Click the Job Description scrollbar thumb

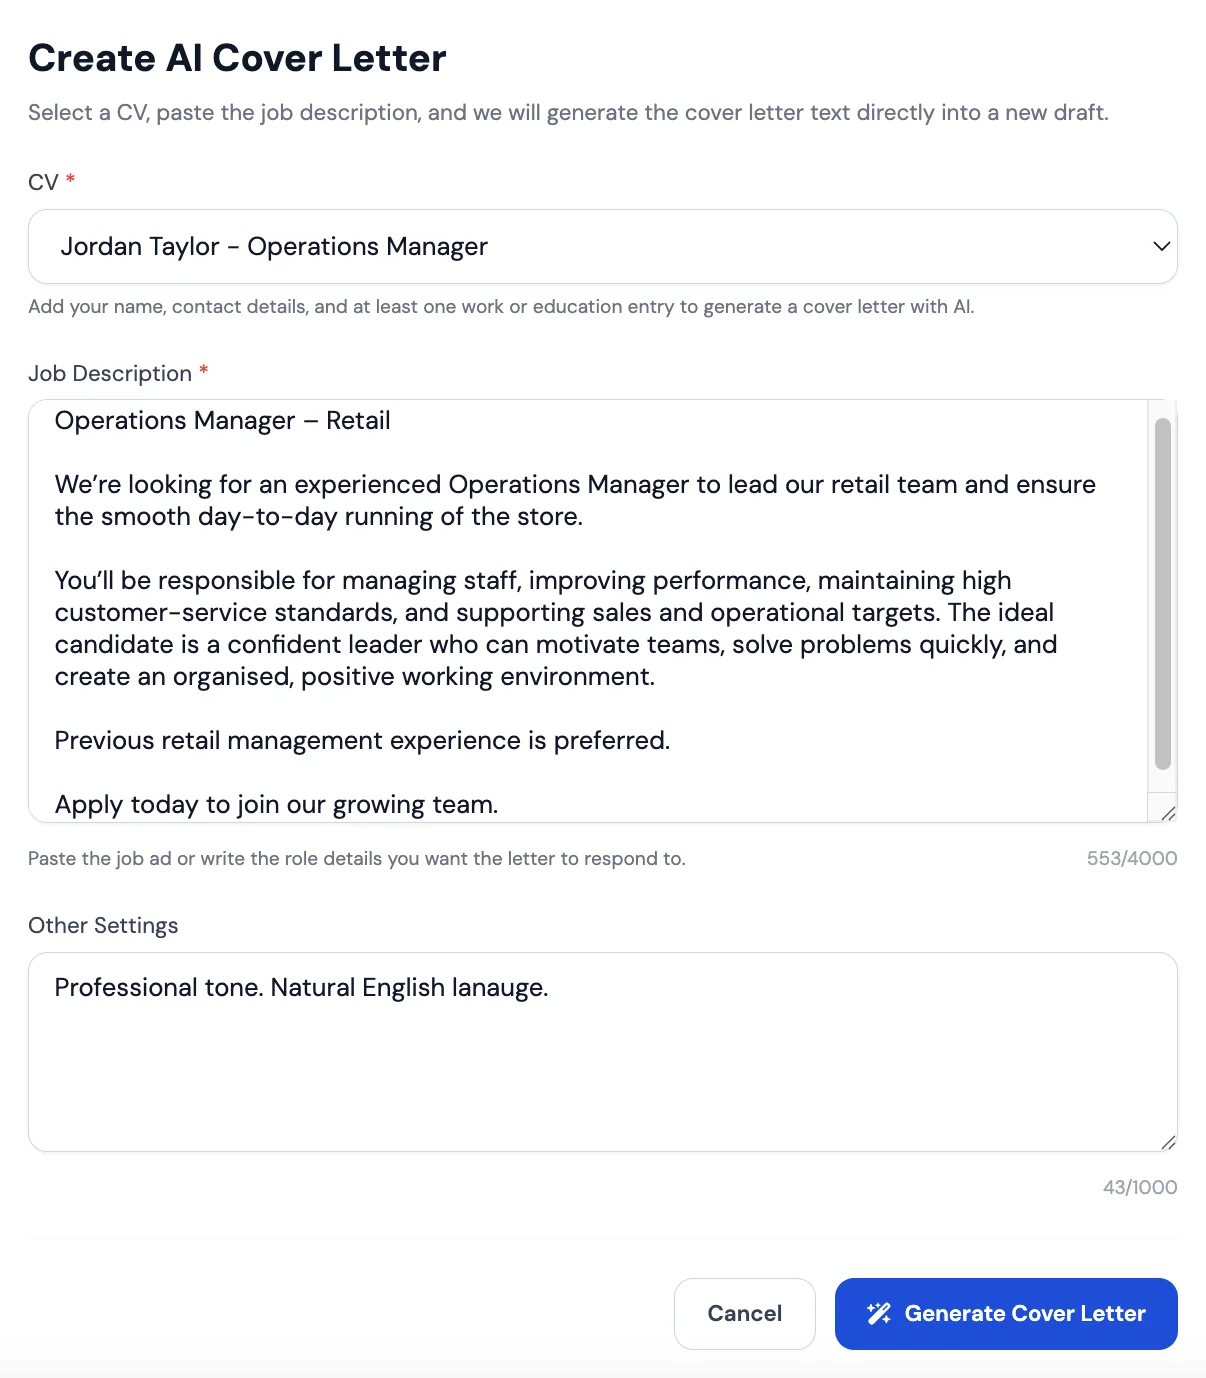1162,593
